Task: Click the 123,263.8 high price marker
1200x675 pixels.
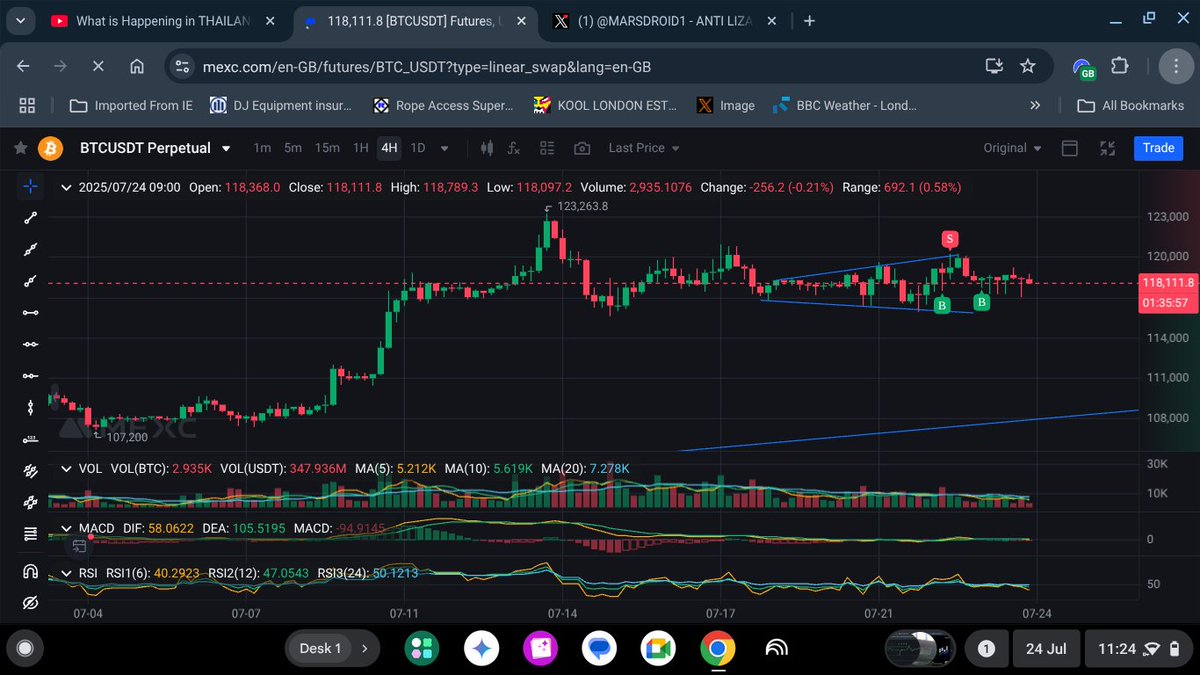Action: [x=582, y=206]
